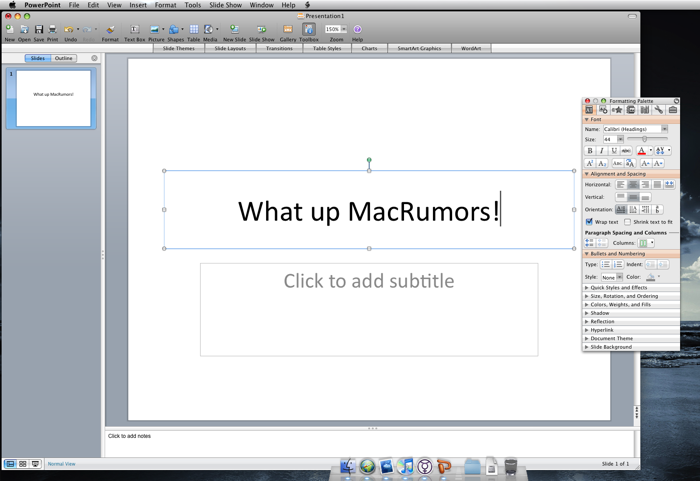Click the Shapes toolbar icon
Viewport: 700px width, 481px height.
[174, 29]
